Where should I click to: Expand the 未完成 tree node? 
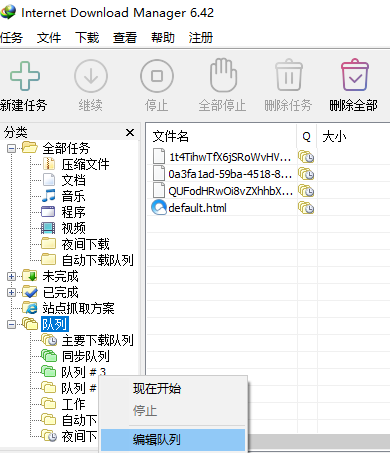pyautogui.click(x=11, y=276)
